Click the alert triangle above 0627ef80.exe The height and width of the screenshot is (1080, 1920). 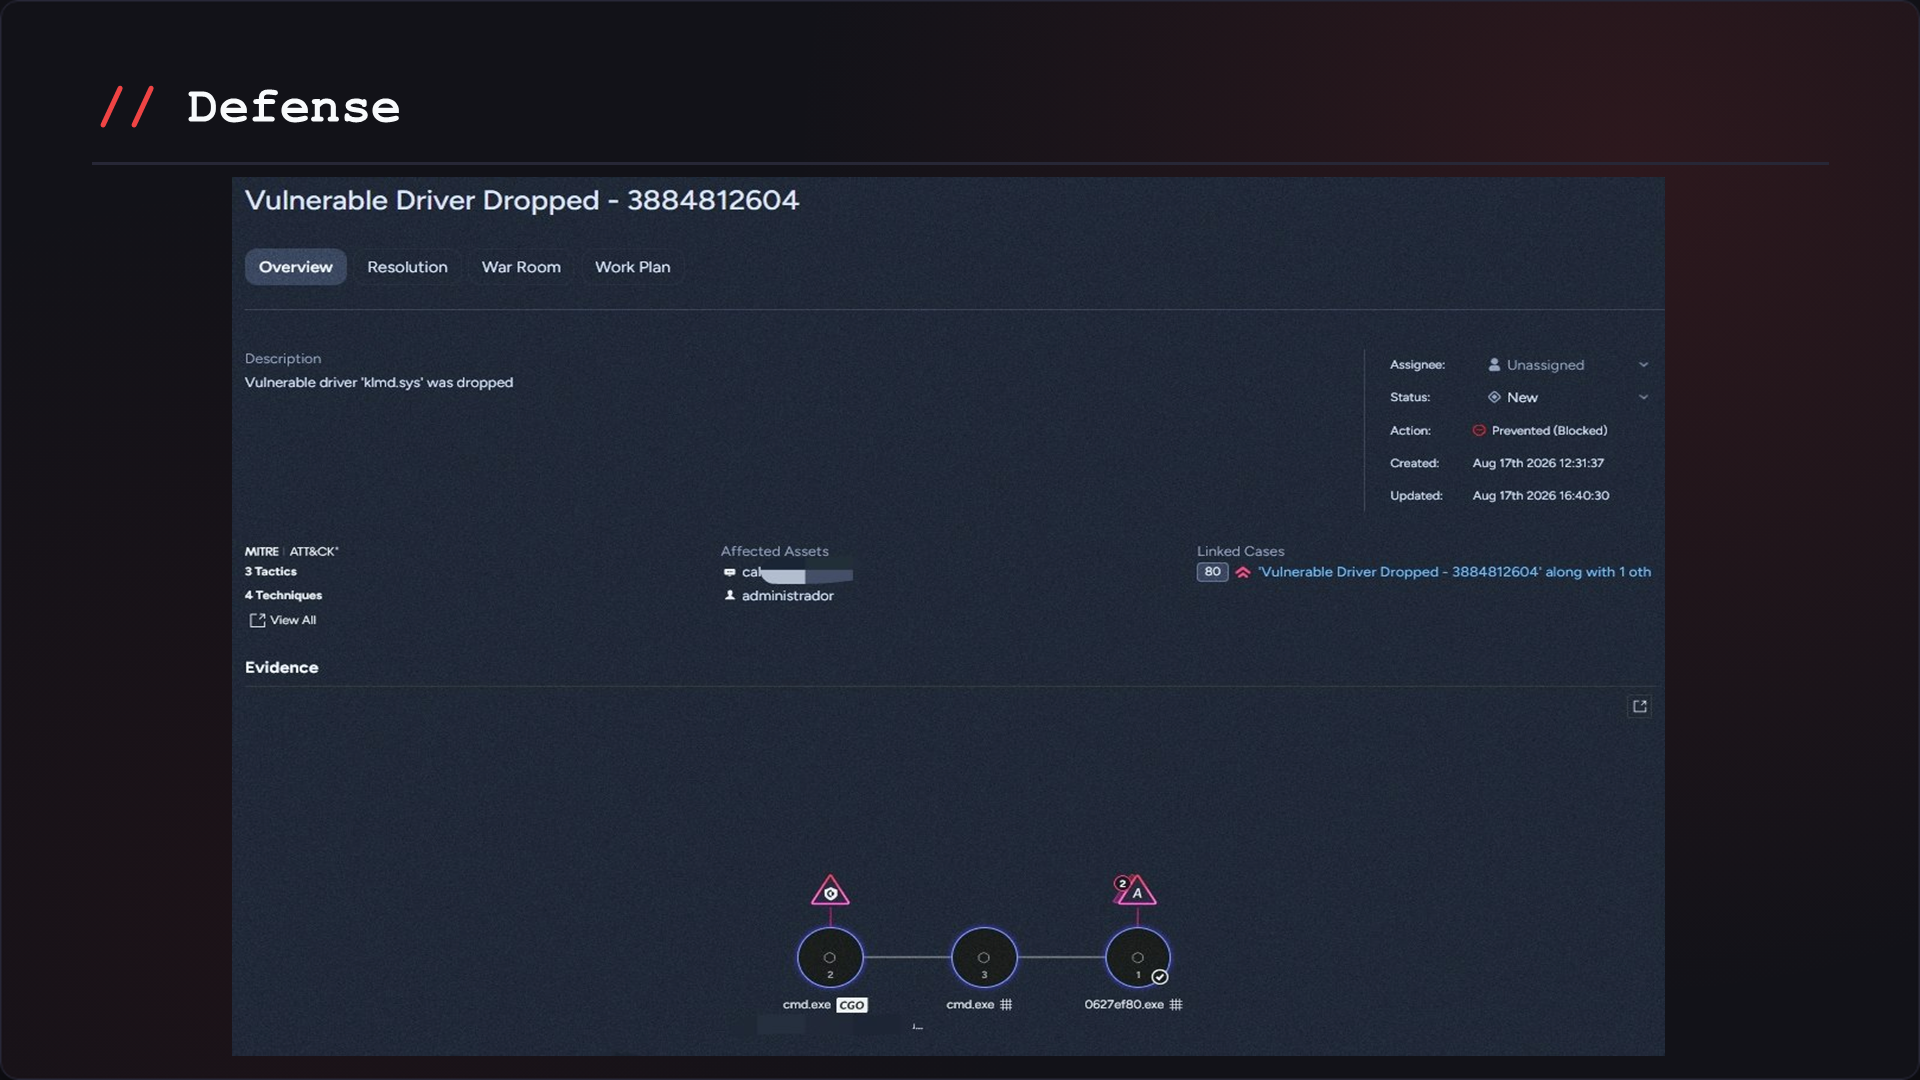pos(1136,890)
